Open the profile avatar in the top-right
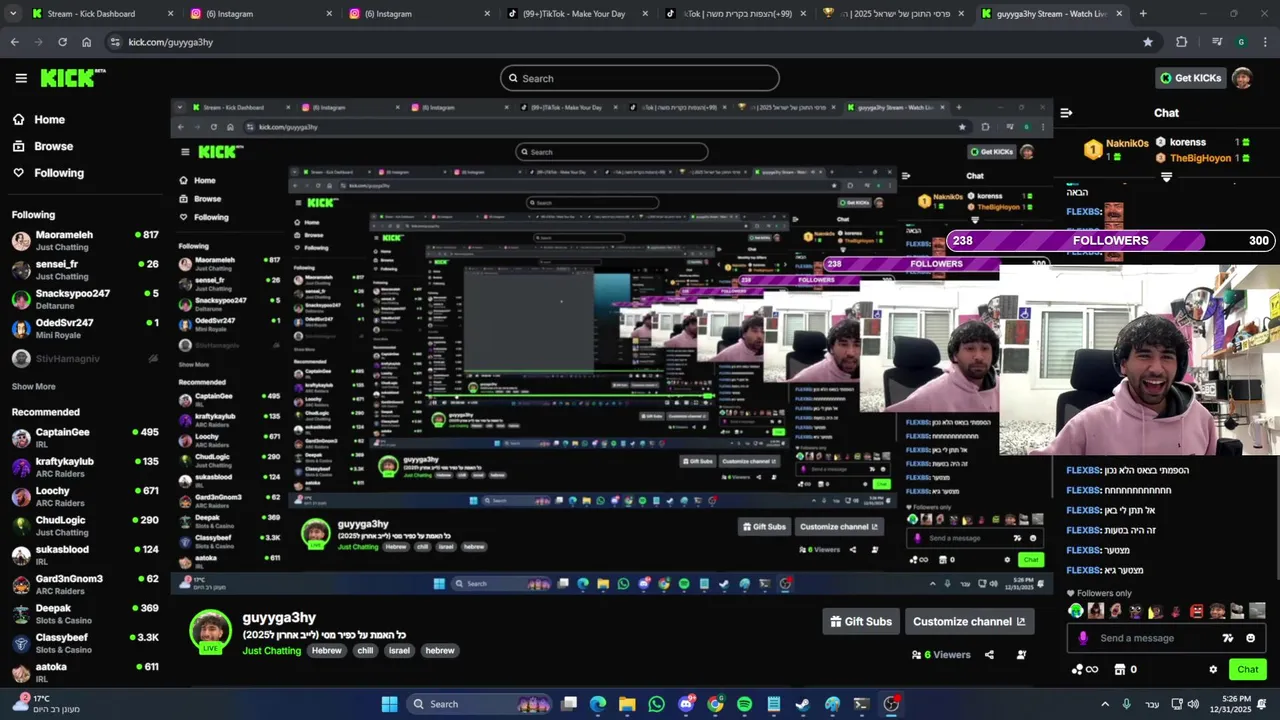Screen dimensions: 1280x720 1242,78
